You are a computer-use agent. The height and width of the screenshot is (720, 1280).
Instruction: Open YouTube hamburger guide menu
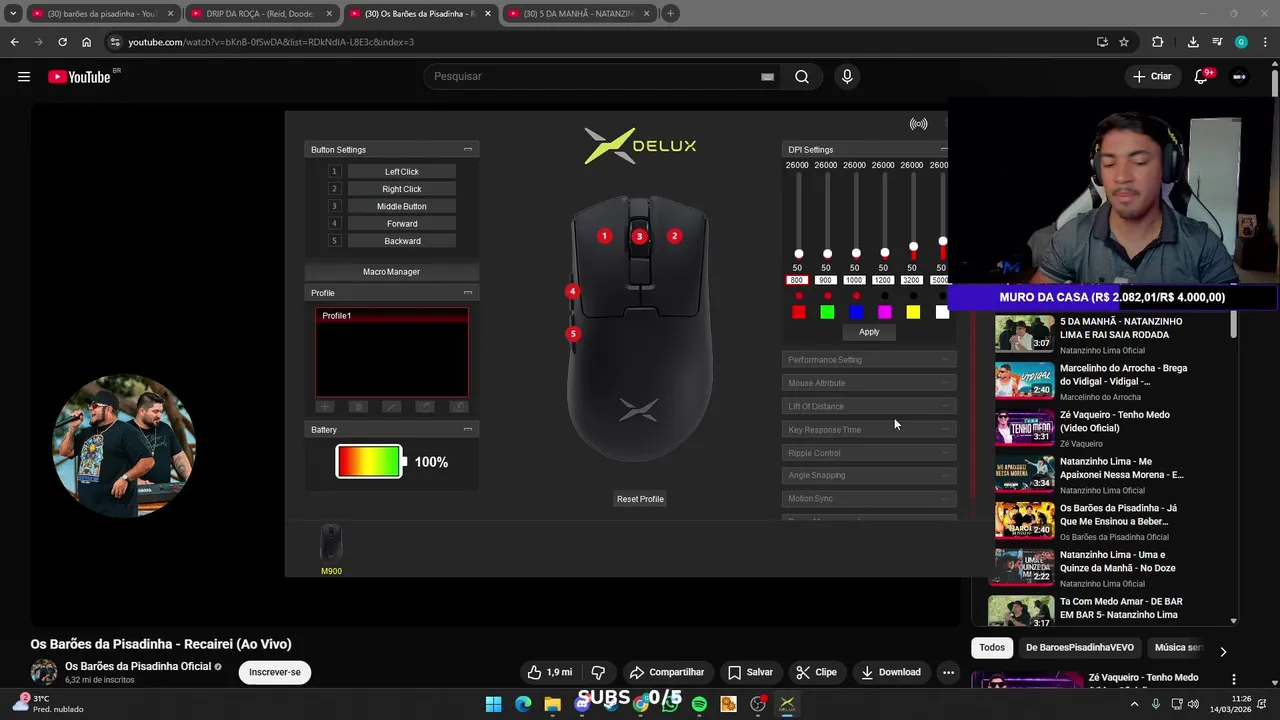tap(24, 77)
